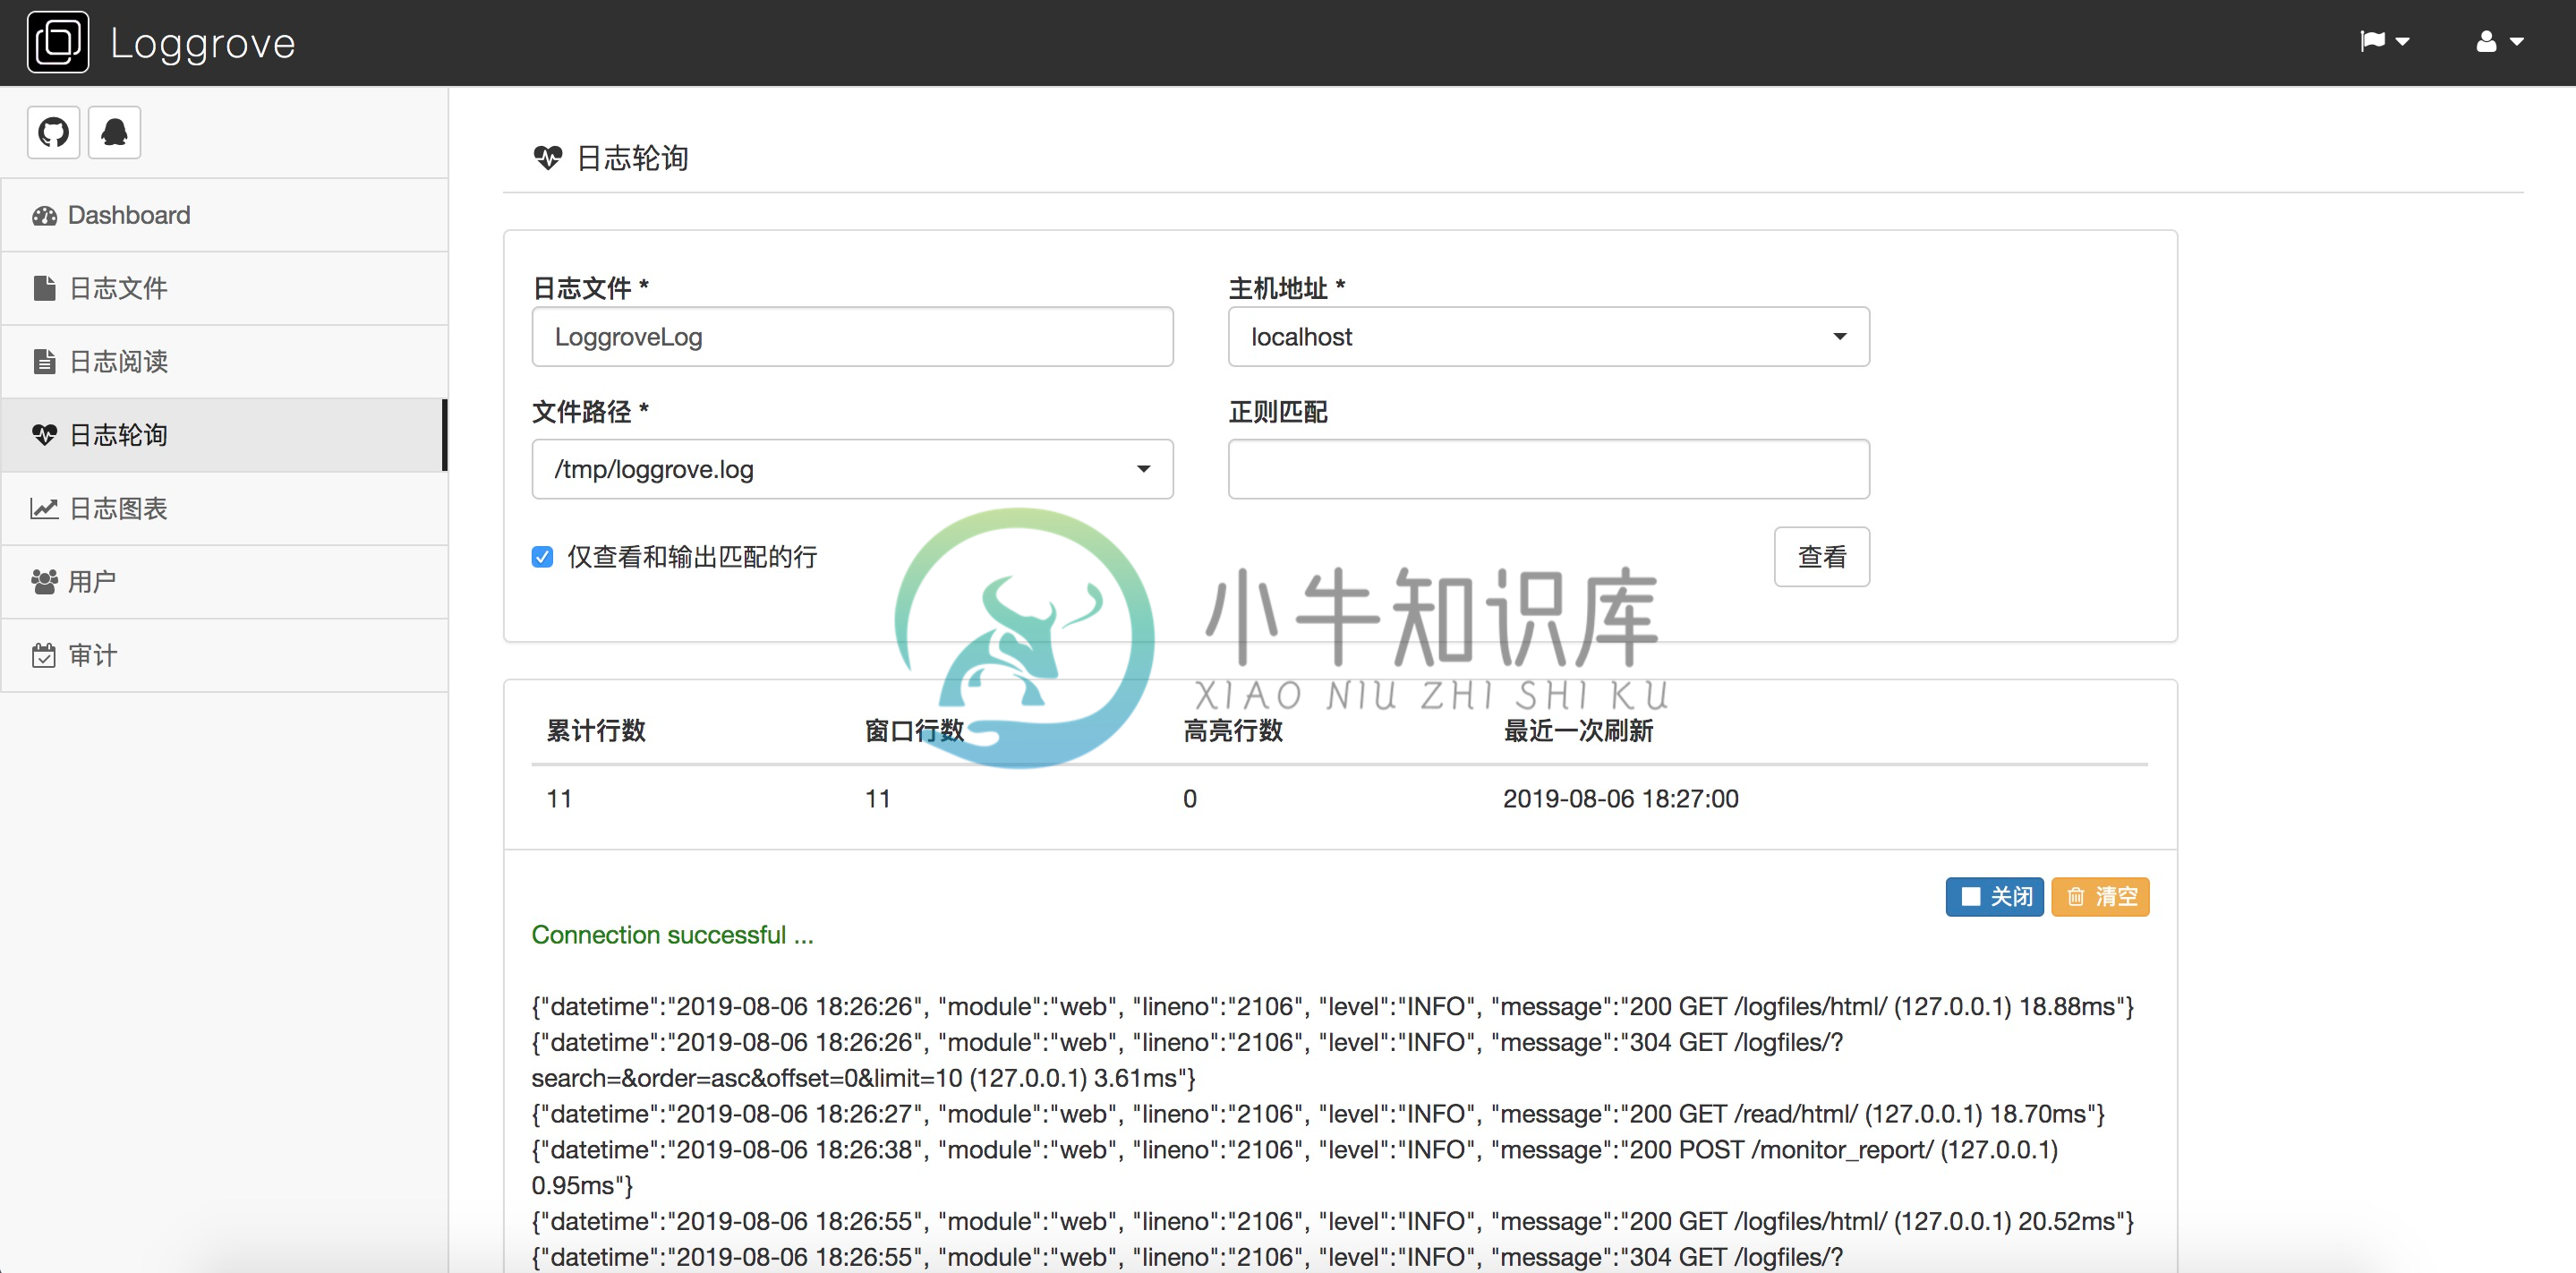The width and height of the screenshot is (2576, 1273).
Task: Click the 高亮行数 value 0
Action: (x=1190, y=799)
